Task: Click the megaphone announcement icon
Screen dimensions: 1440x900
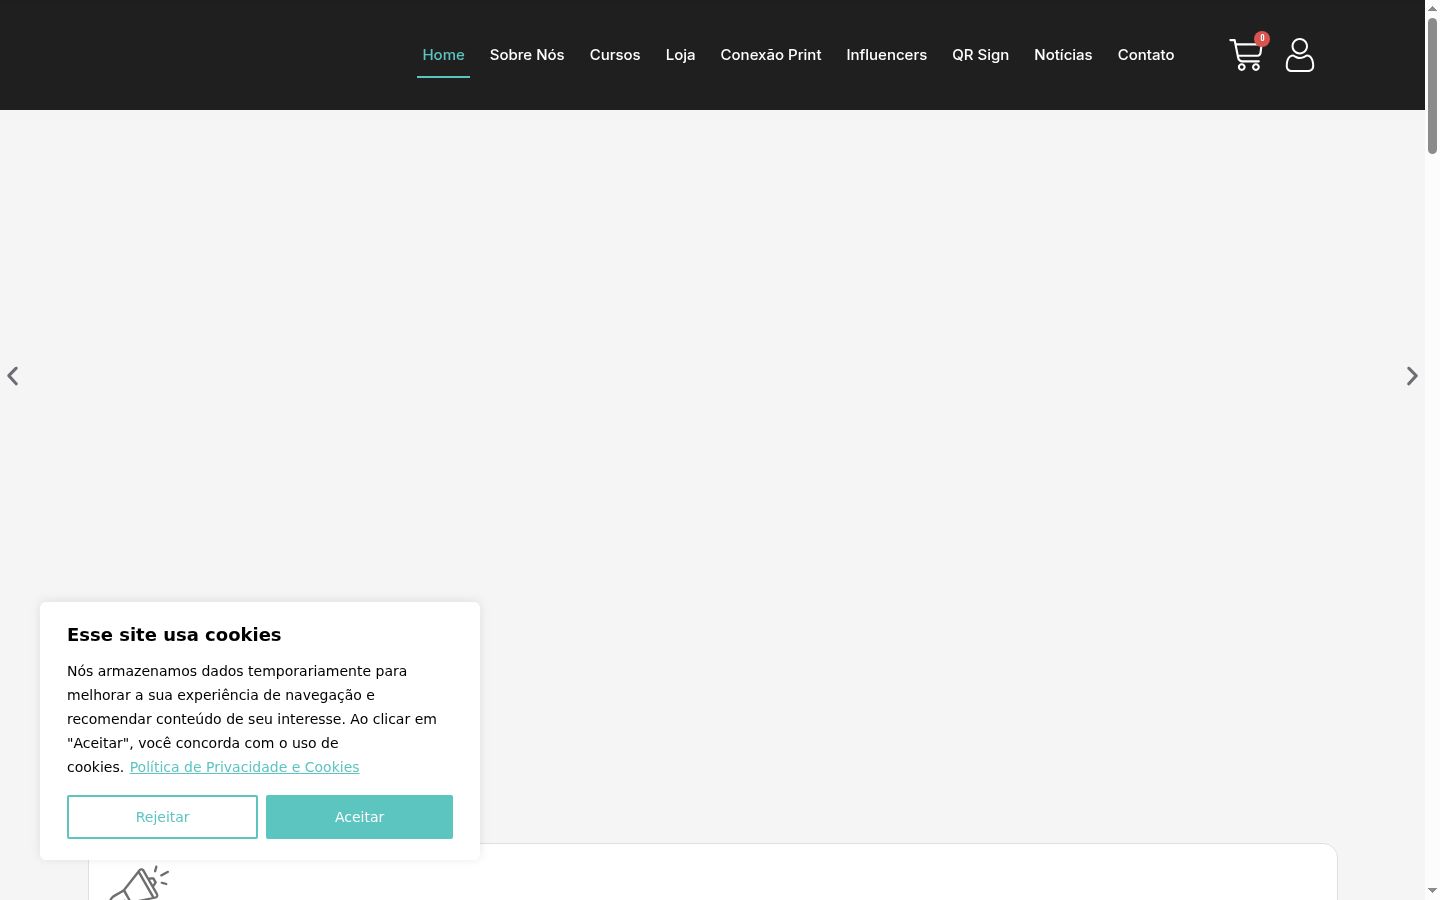Action: pos(139,883)
